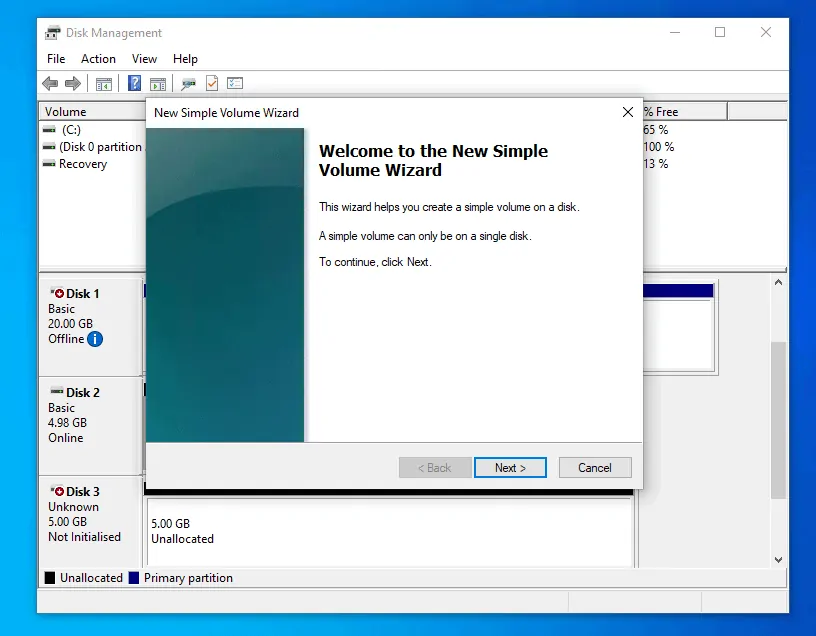Open the Action menu
Screen dimensions: 816x636
pyautogui.click(x=98, y=58)
